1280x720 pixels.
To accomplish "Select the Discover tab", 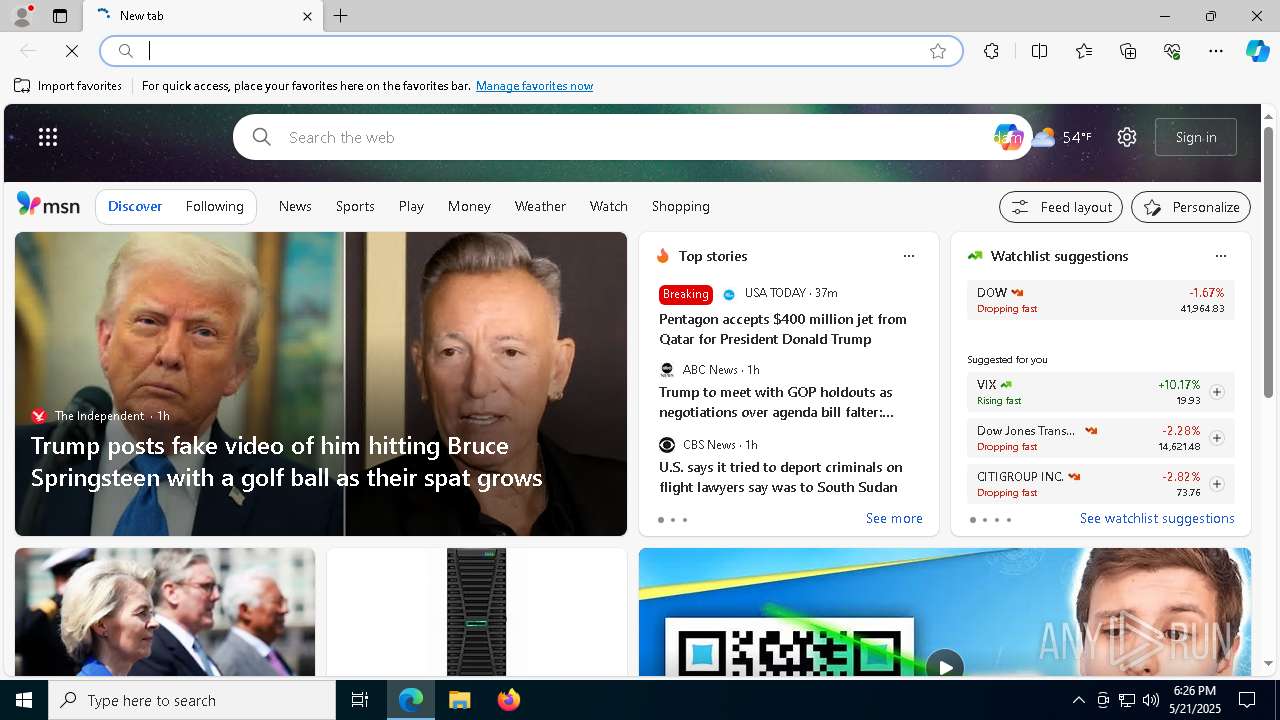I will [135, 206].
